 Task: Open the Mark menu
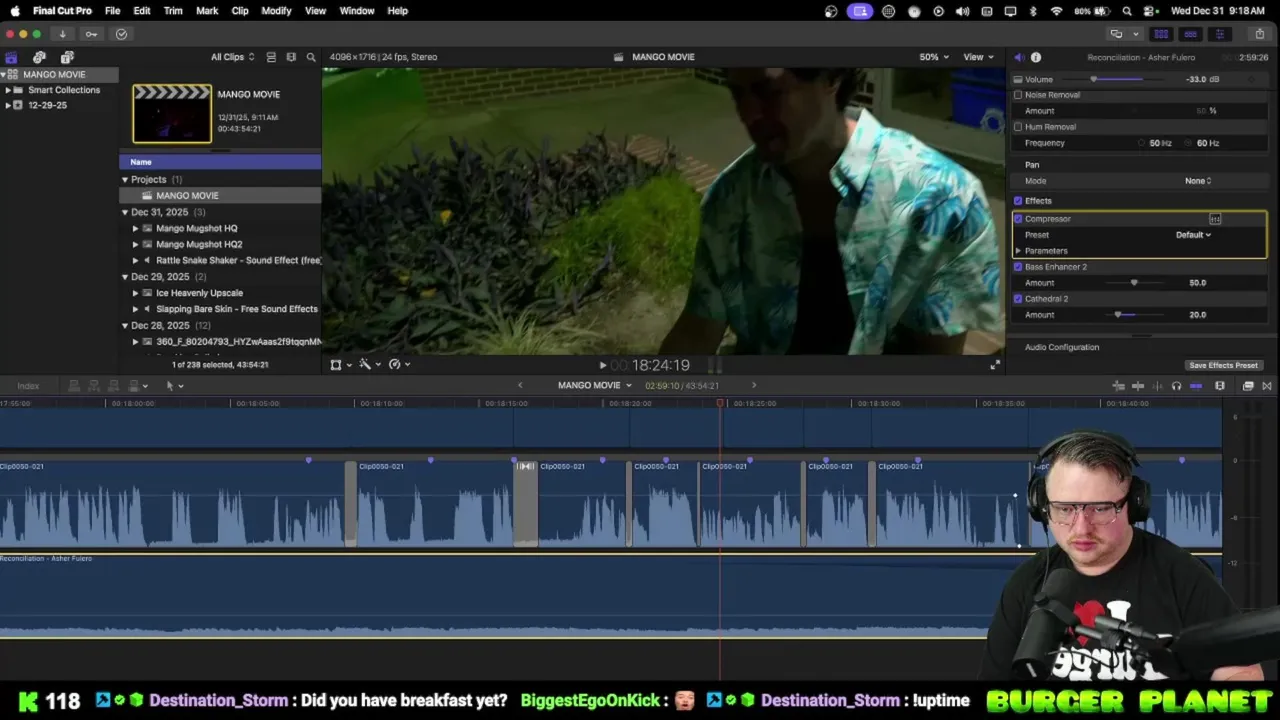(207, 11)
